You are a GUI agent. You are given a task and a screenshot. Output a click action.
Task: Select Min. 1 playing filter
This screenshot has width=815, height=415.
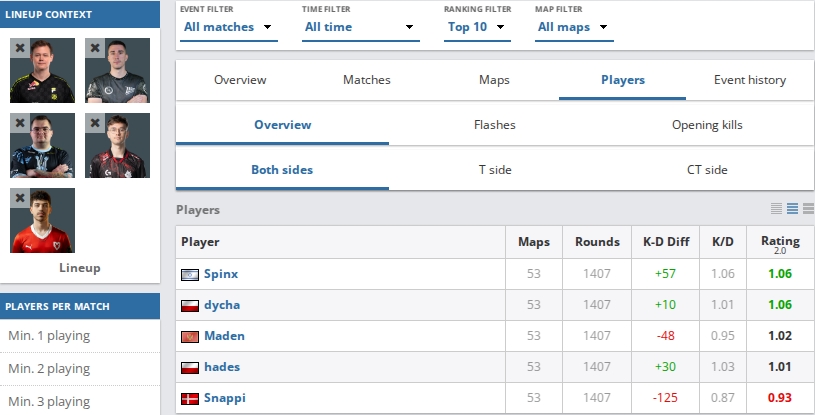pyautogui.click(x=80, y=335)
